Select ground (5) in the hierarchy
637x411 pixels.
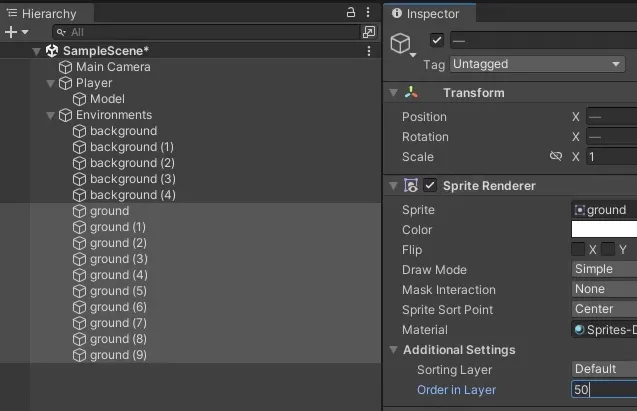coord(118,291)
